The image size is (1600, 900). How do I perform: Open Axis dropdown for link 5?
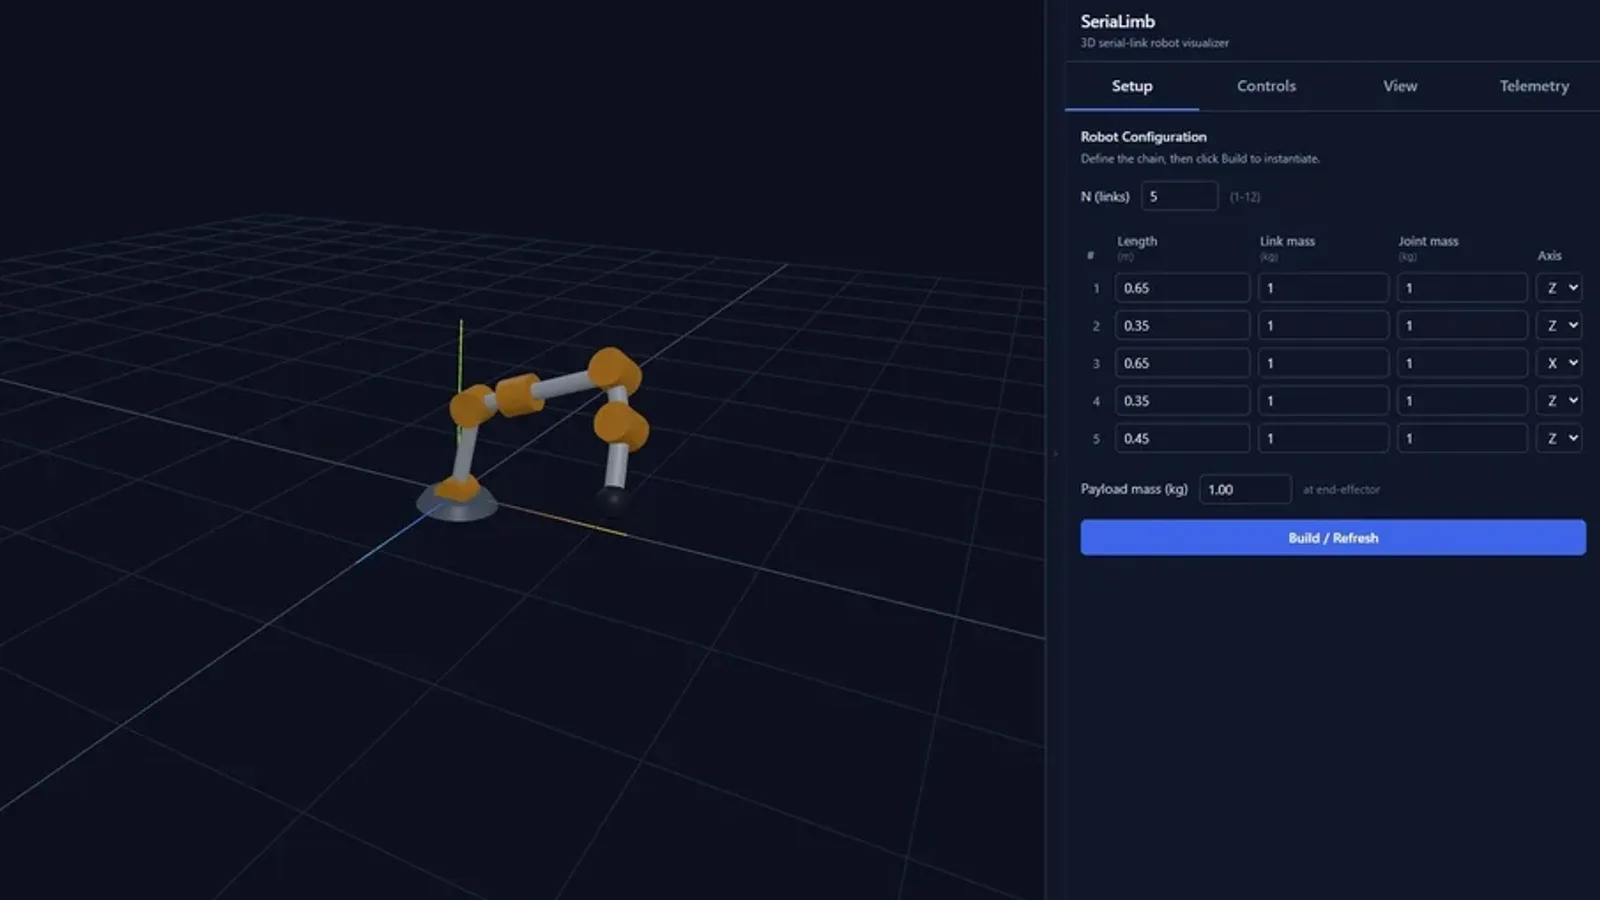coord(1559,438)
